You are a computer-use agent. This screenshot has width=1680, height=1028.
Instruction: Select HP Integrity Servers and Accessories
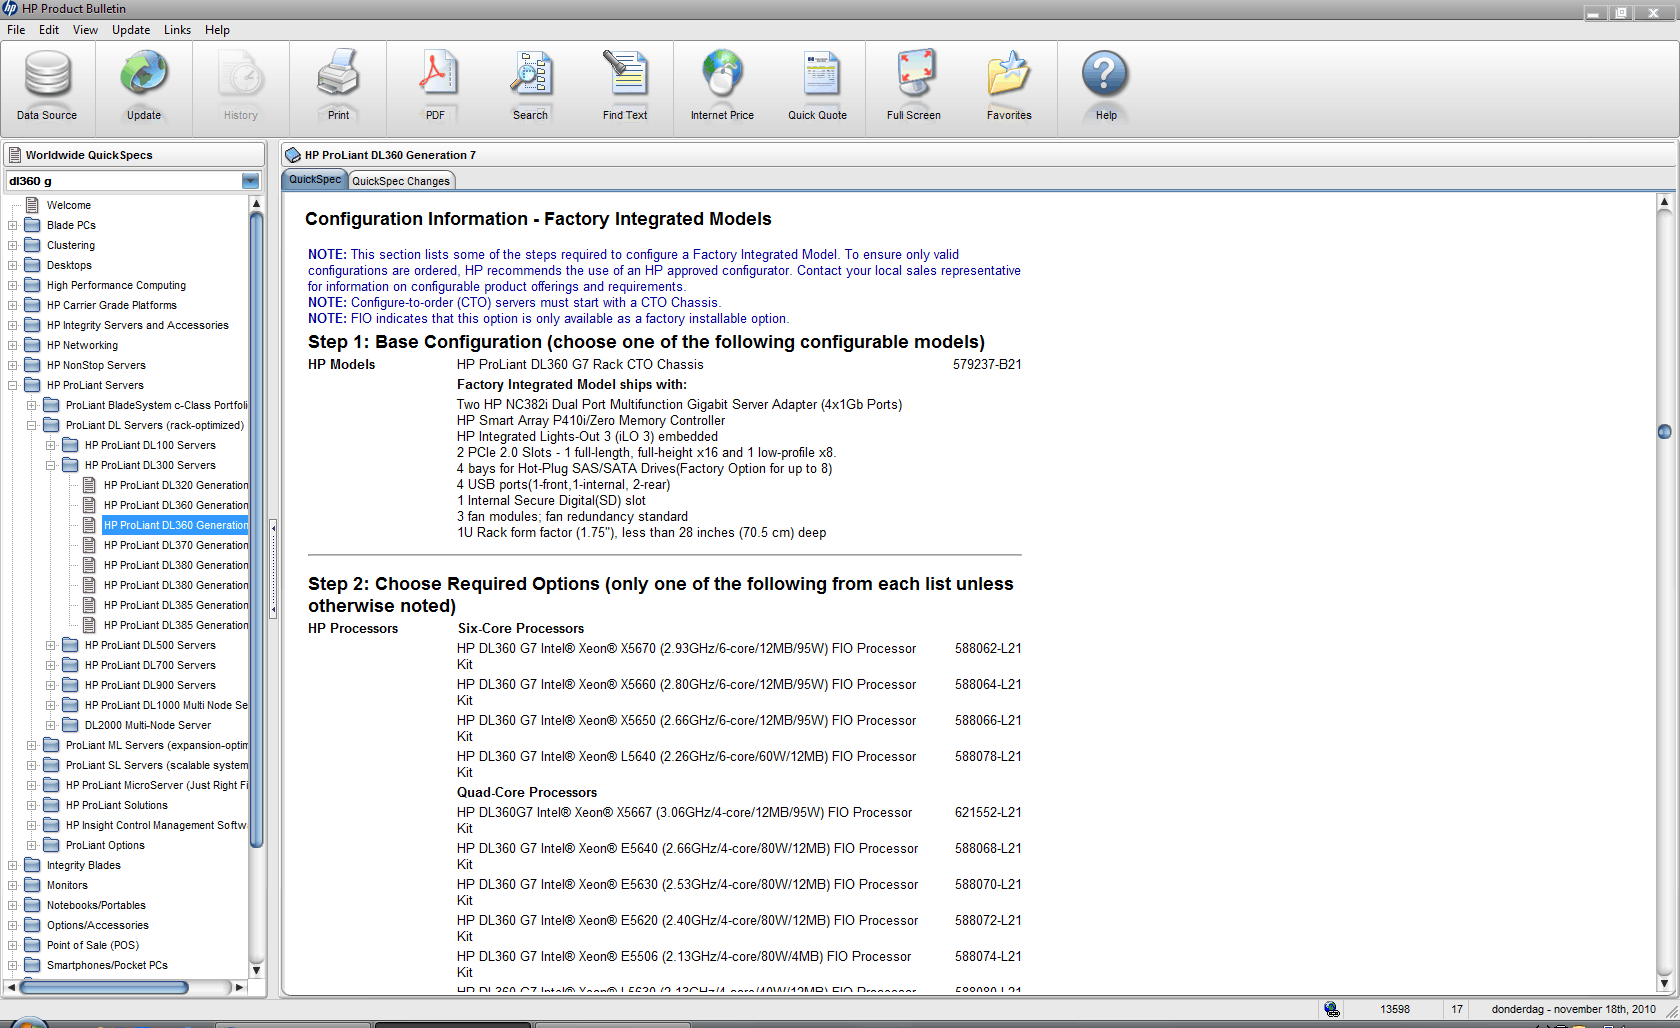click(138, 325)
